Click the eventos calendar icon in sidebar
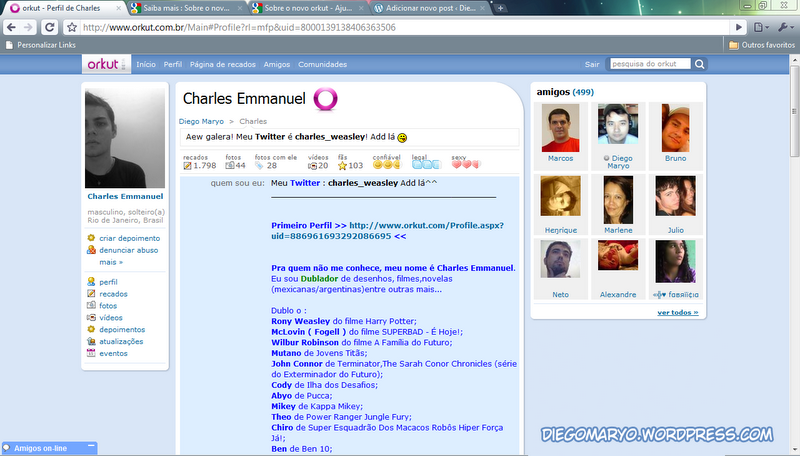This screenshot has width=800, height=456. click(91, 353)
